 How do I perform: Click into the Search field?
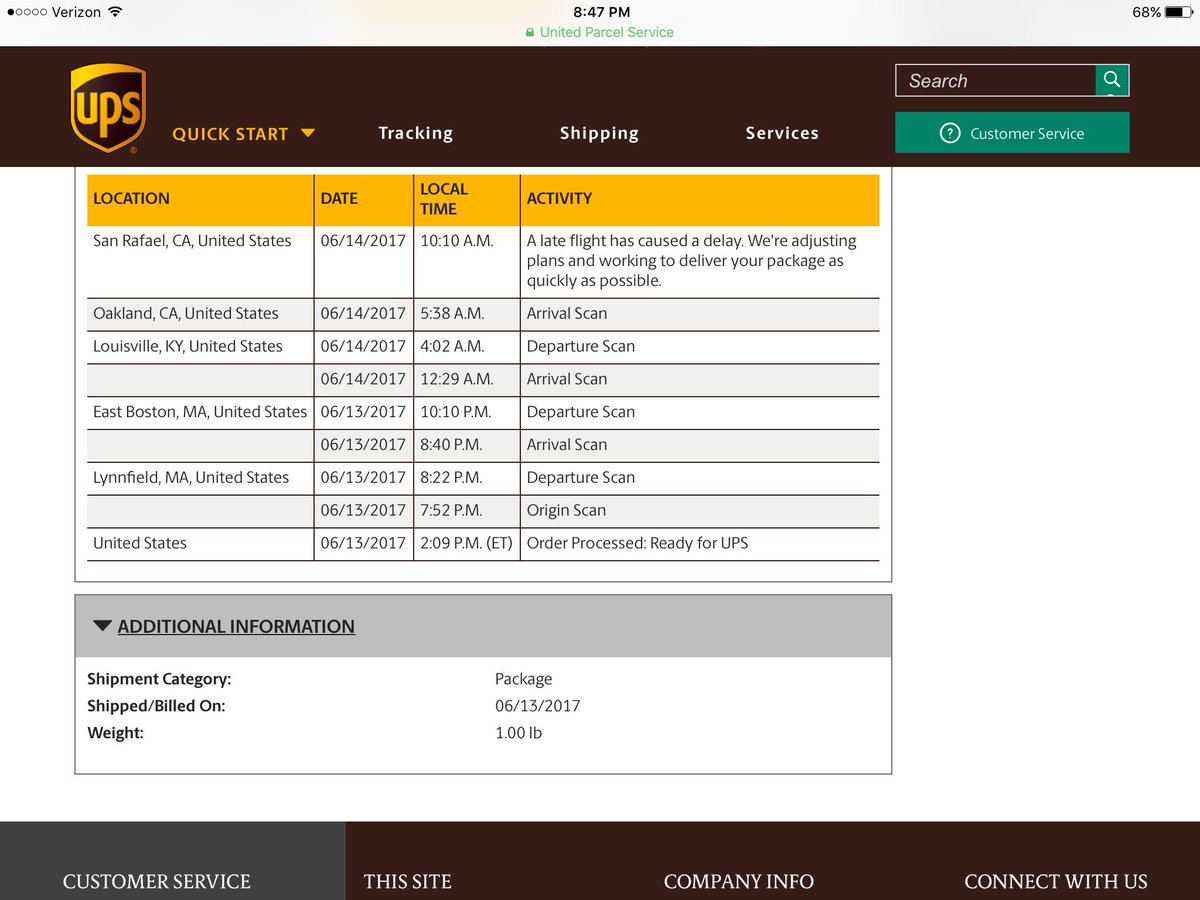click(996, 80)
